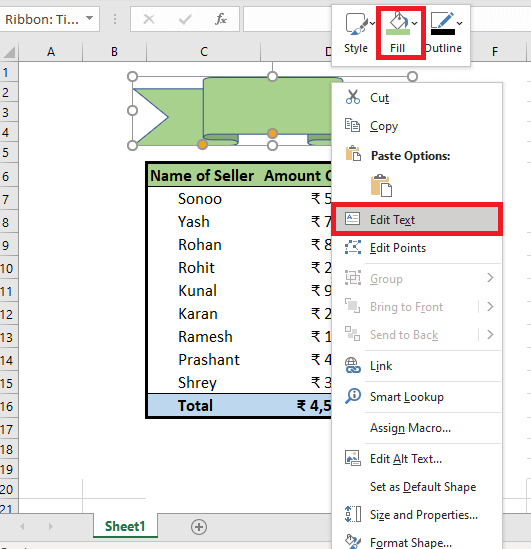Choose Link from the context menu
The width and height of the screenshot is (531, 549).
(x=417, y=366)
